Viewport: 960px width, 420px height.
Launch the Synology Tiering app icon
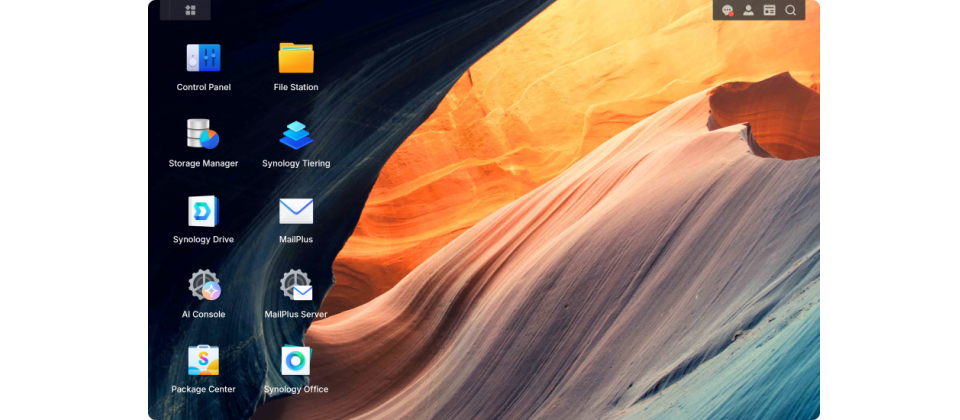[296, 134]
